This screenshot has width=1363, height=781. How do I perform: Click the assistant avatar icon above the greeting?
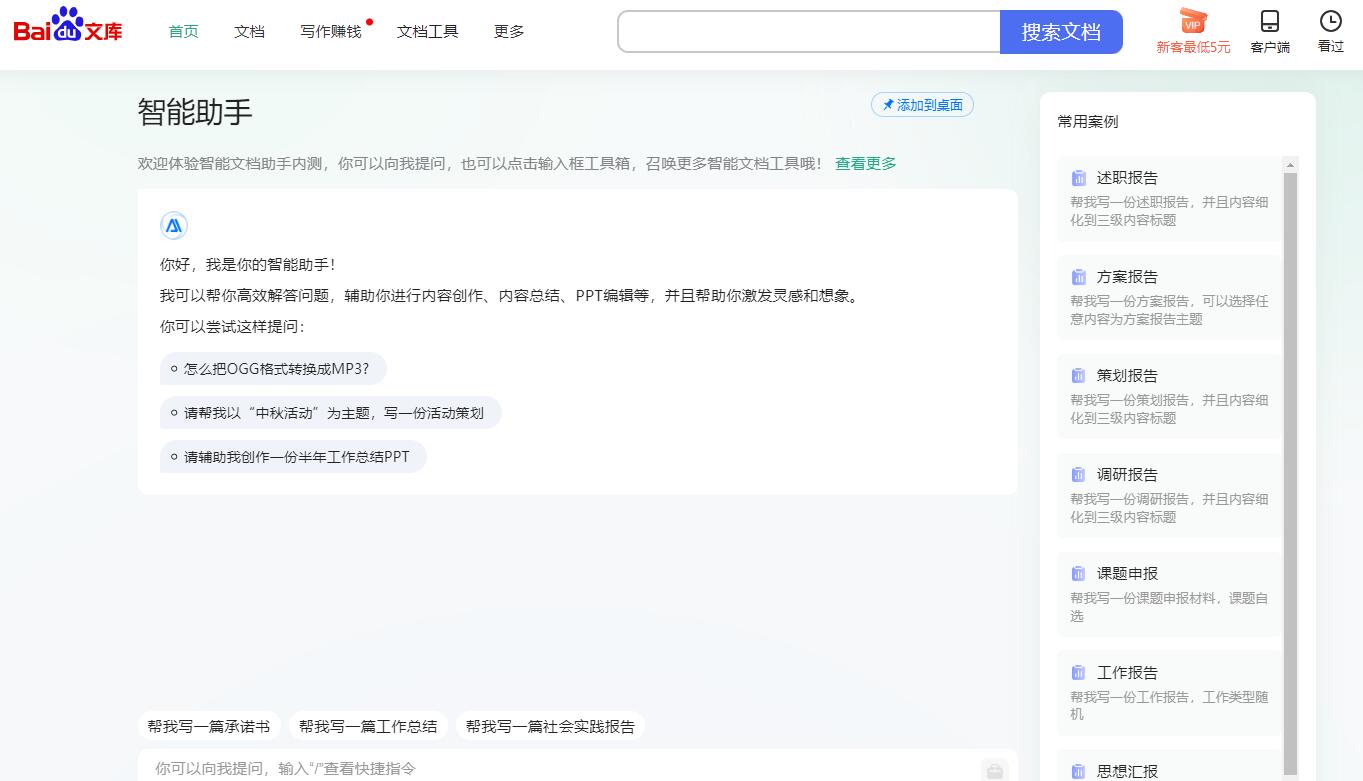pyautogui.click(x=173, y=225)
